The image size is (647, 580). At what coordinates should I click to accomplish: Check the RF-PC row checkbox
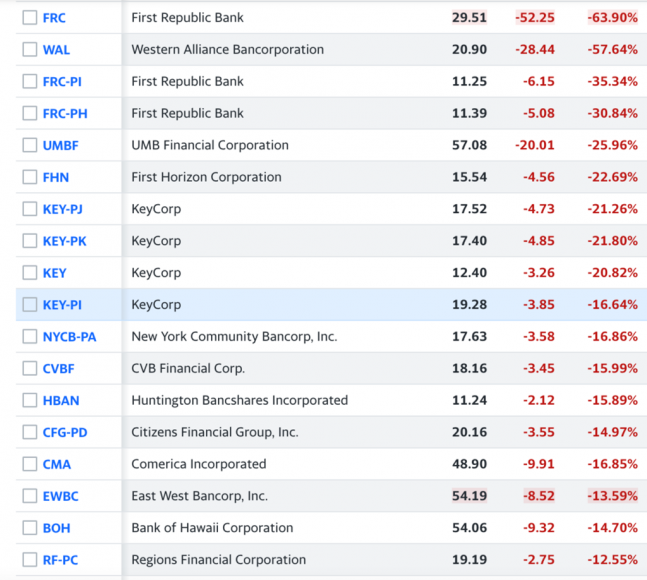click(29, 560)
